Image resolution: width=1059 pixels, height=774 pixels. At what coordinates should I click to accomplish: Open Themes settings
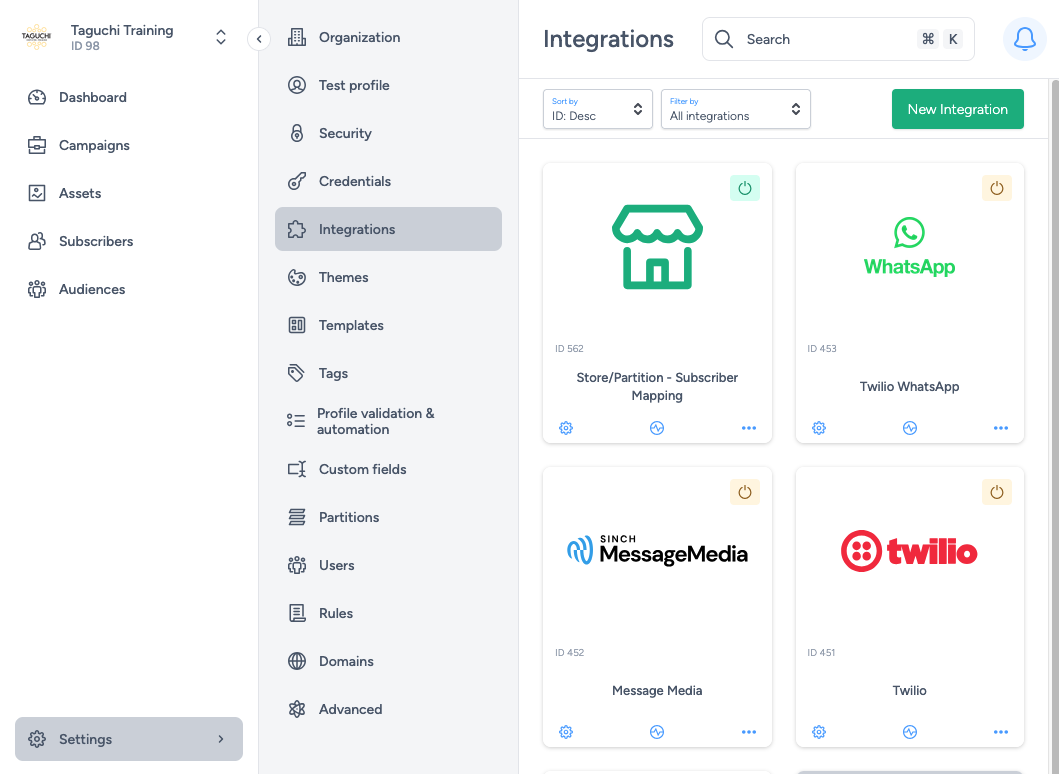(x=388, y=277)
